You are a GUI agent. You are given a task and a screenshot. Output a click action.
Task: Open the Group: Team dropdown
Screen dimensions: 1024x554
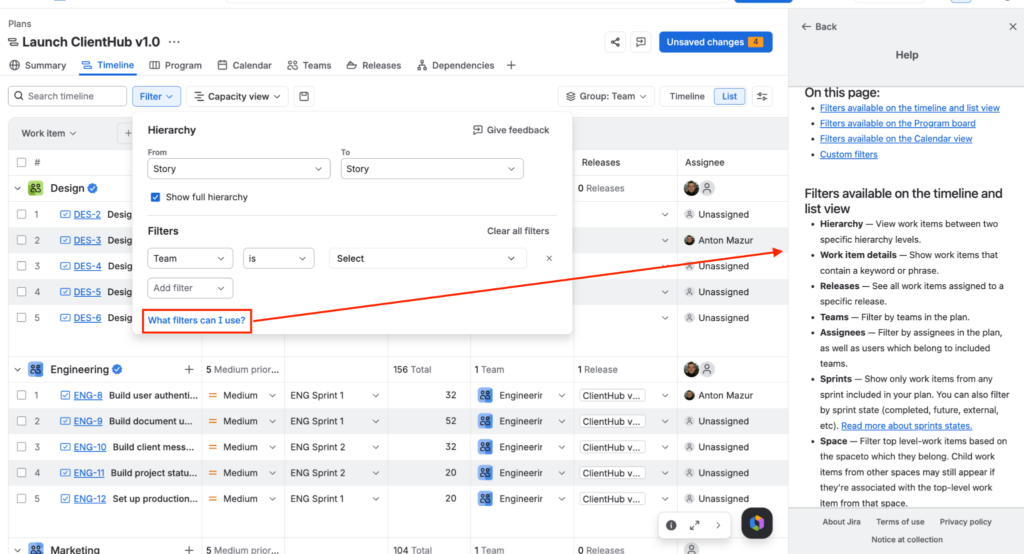[606, 96]
